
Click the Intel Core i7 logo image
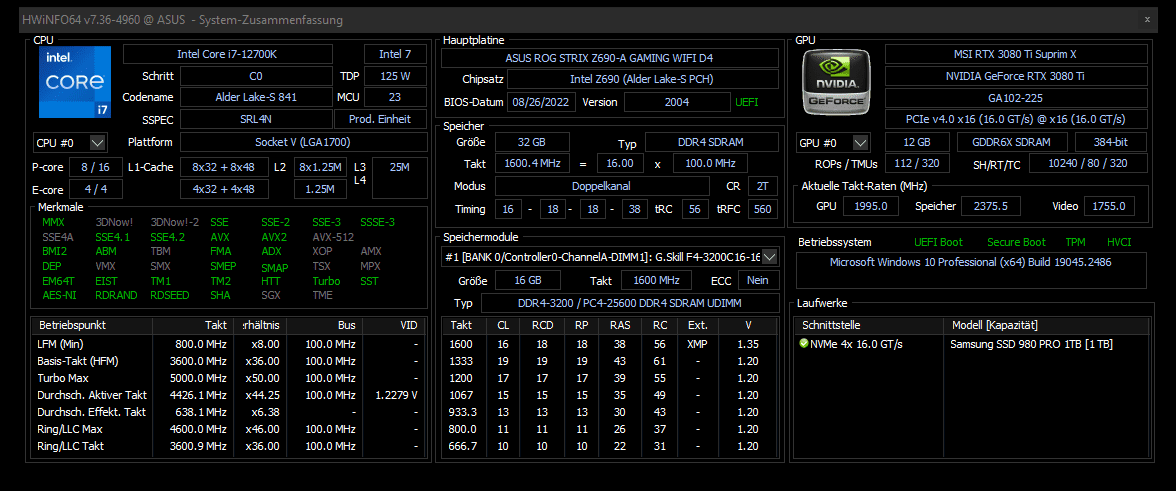(x=75, y=81)
